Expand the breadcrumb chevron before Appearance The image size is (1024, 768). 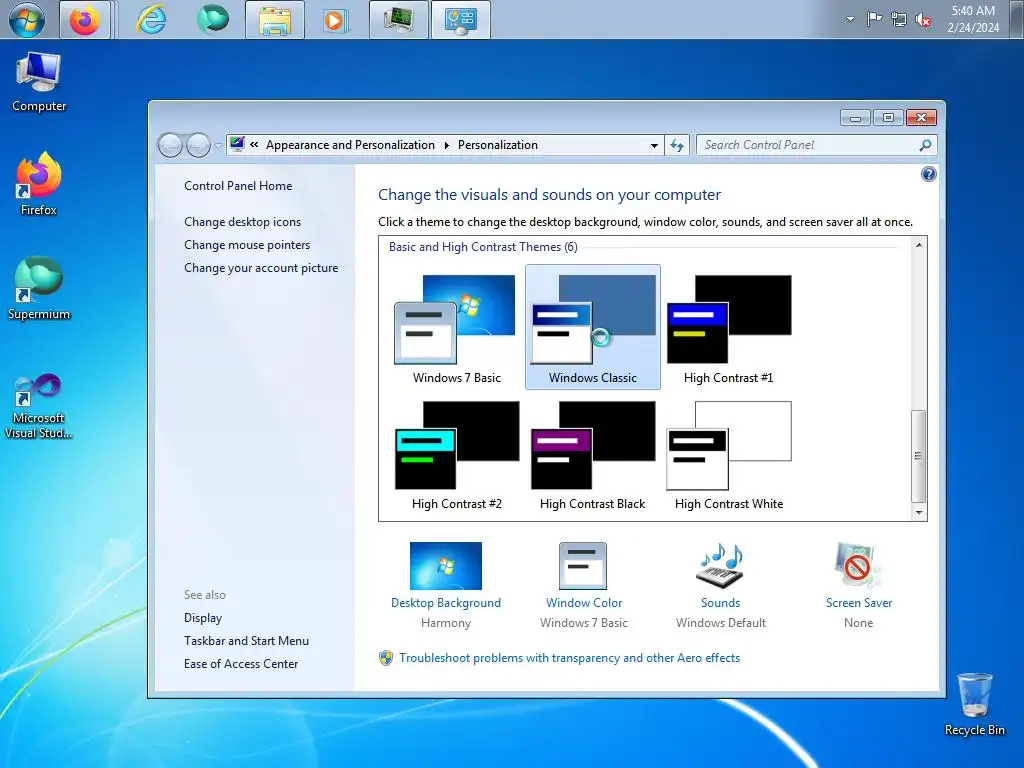click(x=254, y=145)
